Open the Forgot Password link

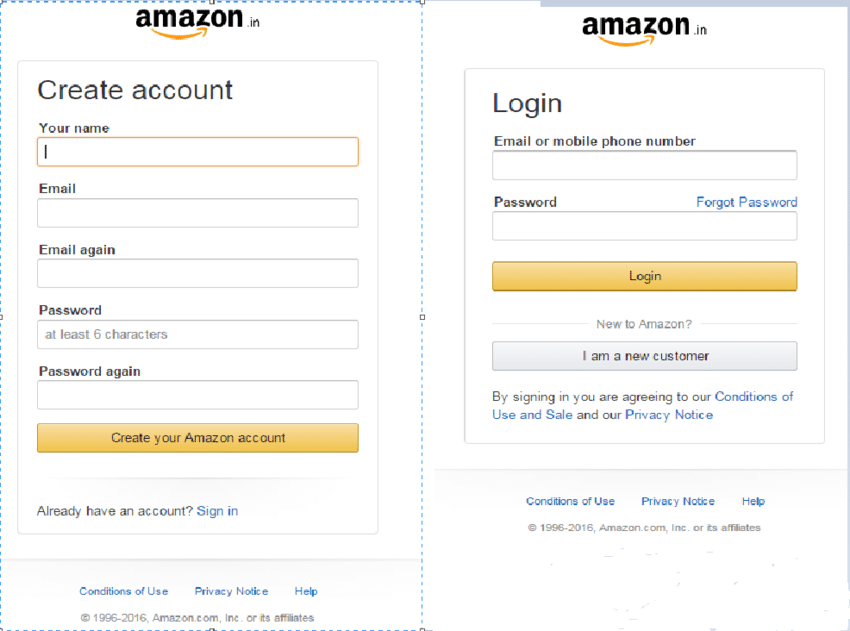(746, 202)
